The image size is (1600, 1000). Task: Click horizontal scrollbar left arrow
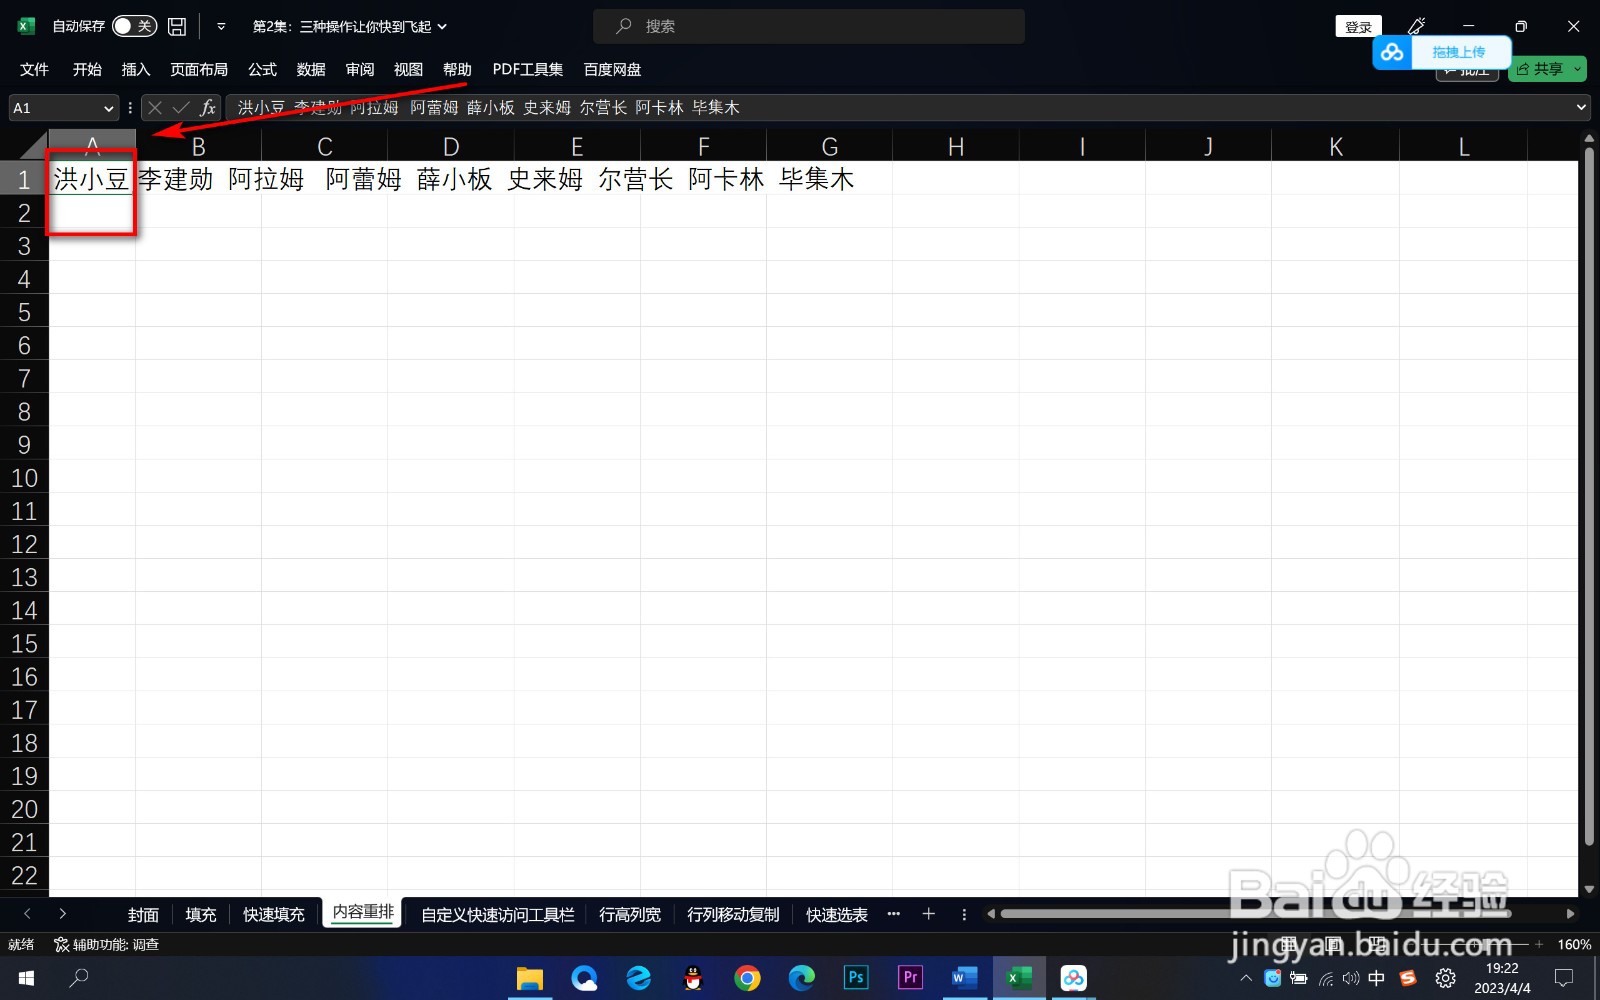(x=991, y=913)
